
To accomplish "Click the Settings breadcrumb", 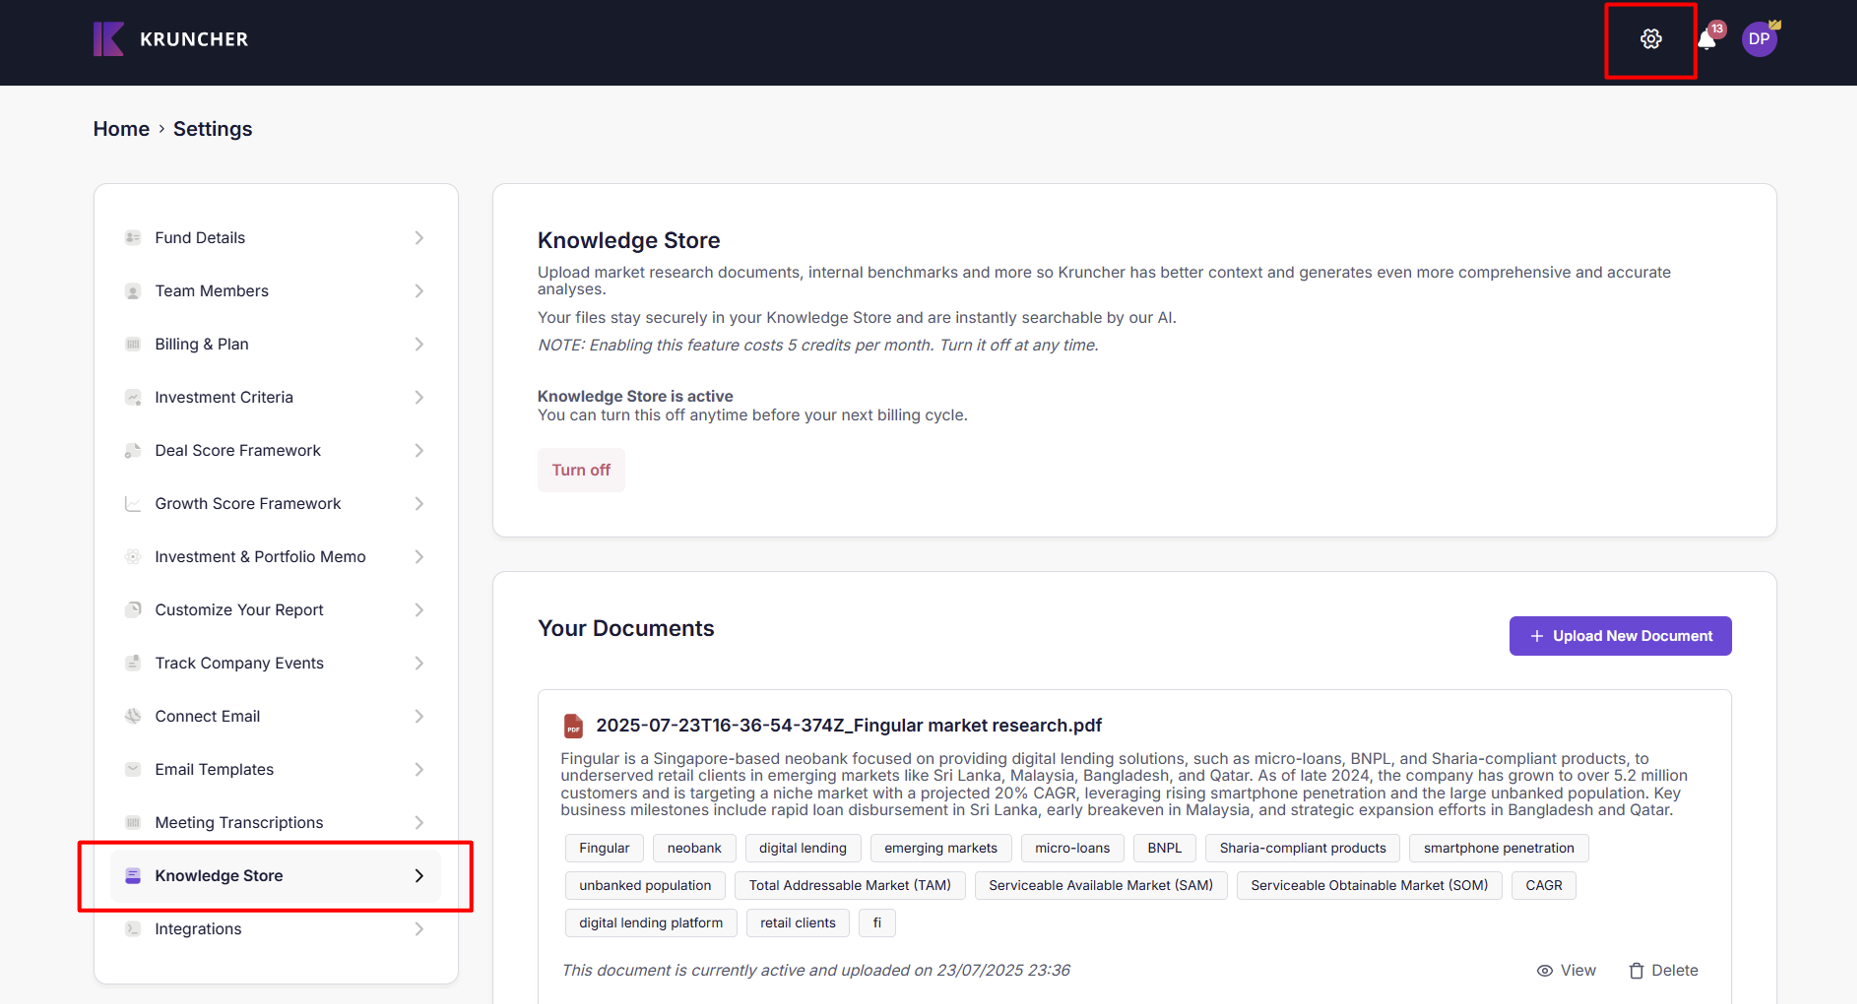I will 212,129.
